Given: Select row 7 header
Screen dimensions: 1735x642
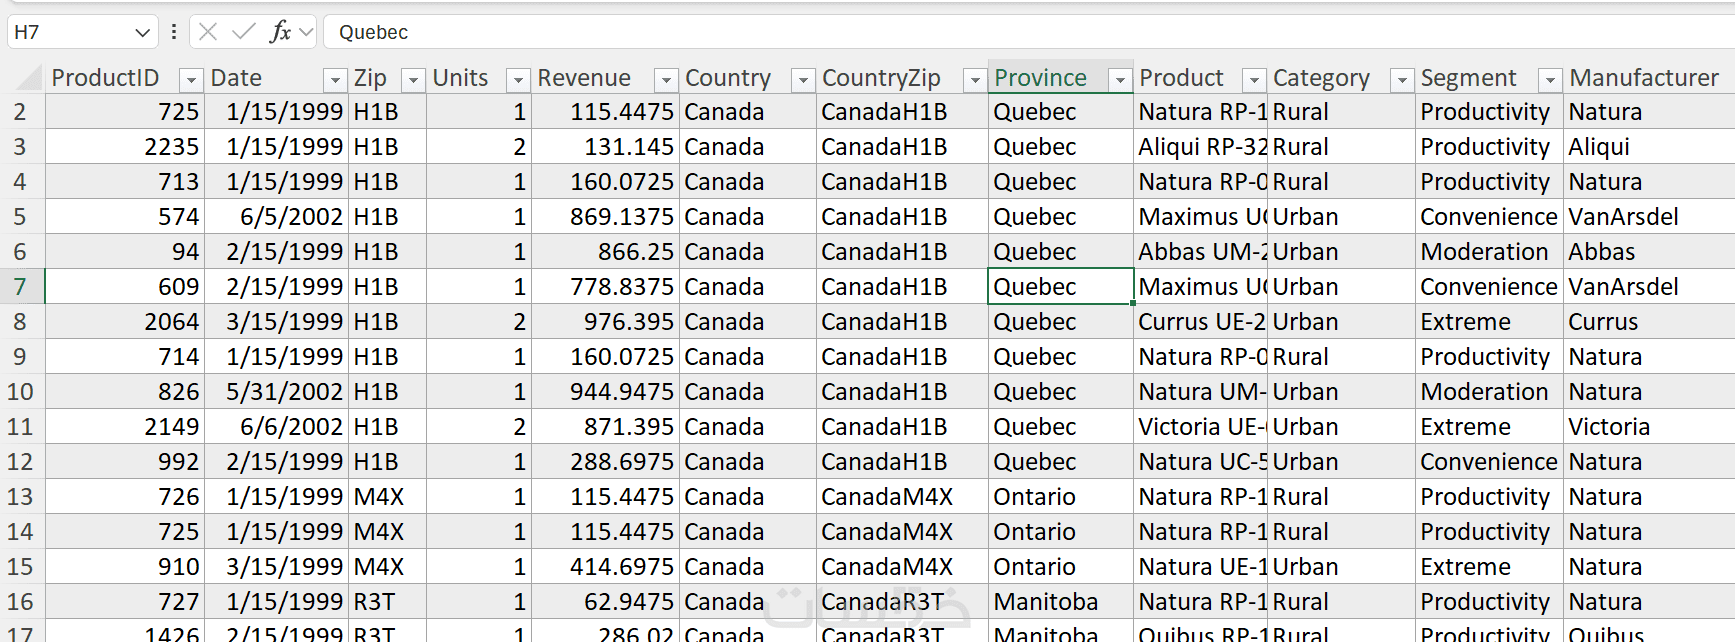Looking at the screenshot, I should coord(20,287).
